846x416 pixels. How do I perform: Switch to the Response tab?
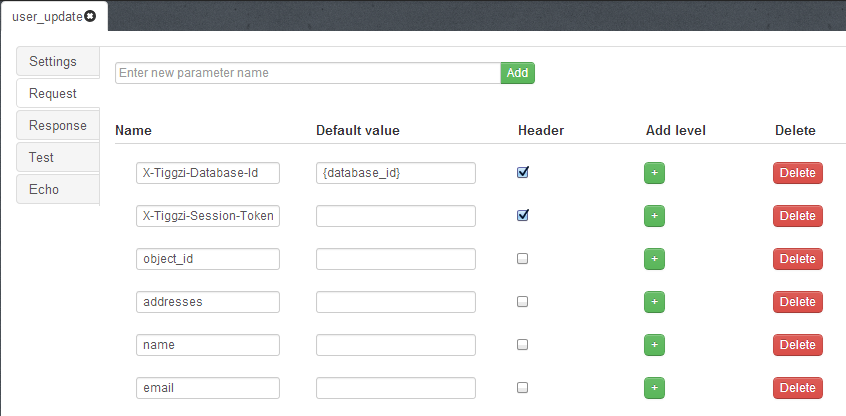[x=58, y=125]
